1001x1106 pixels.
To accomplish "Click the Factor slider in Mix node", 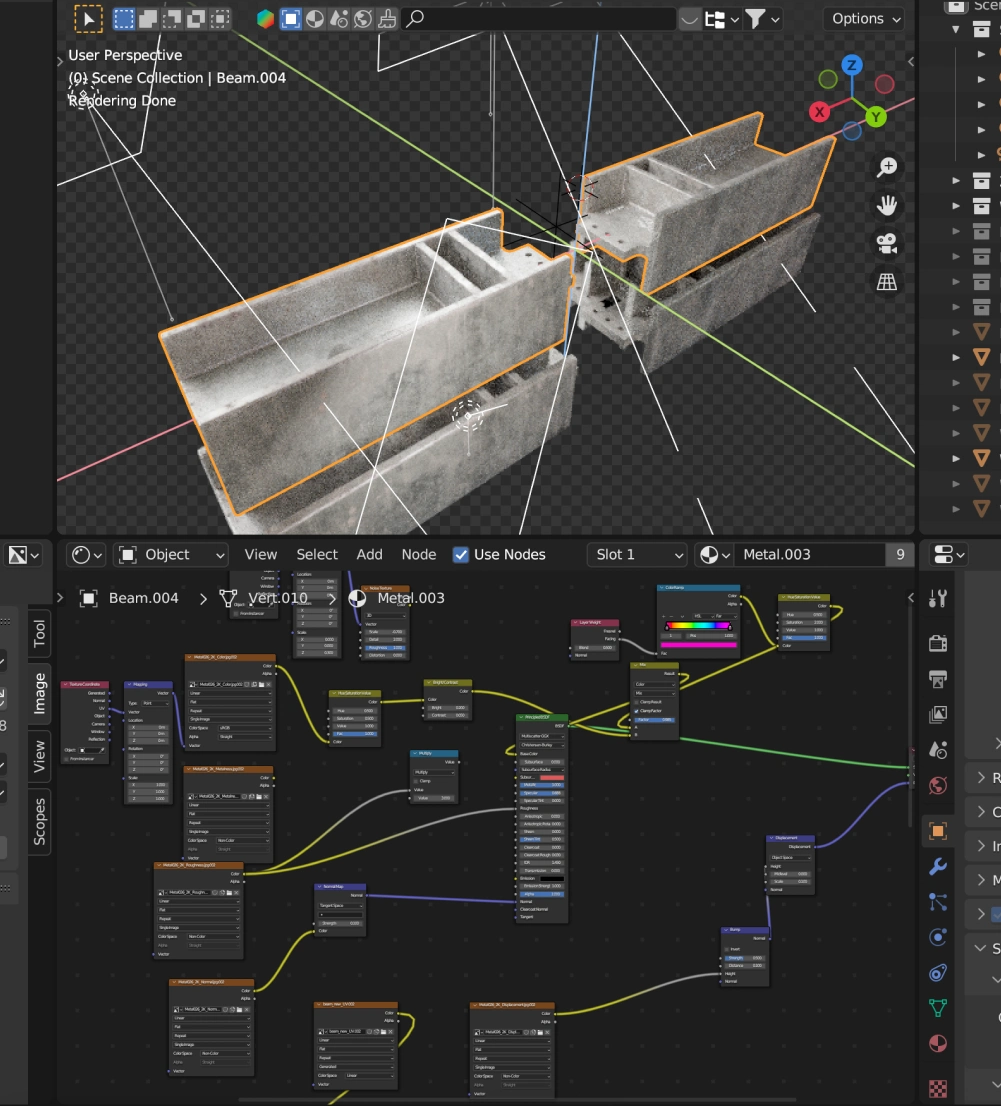I will (655, 719).
